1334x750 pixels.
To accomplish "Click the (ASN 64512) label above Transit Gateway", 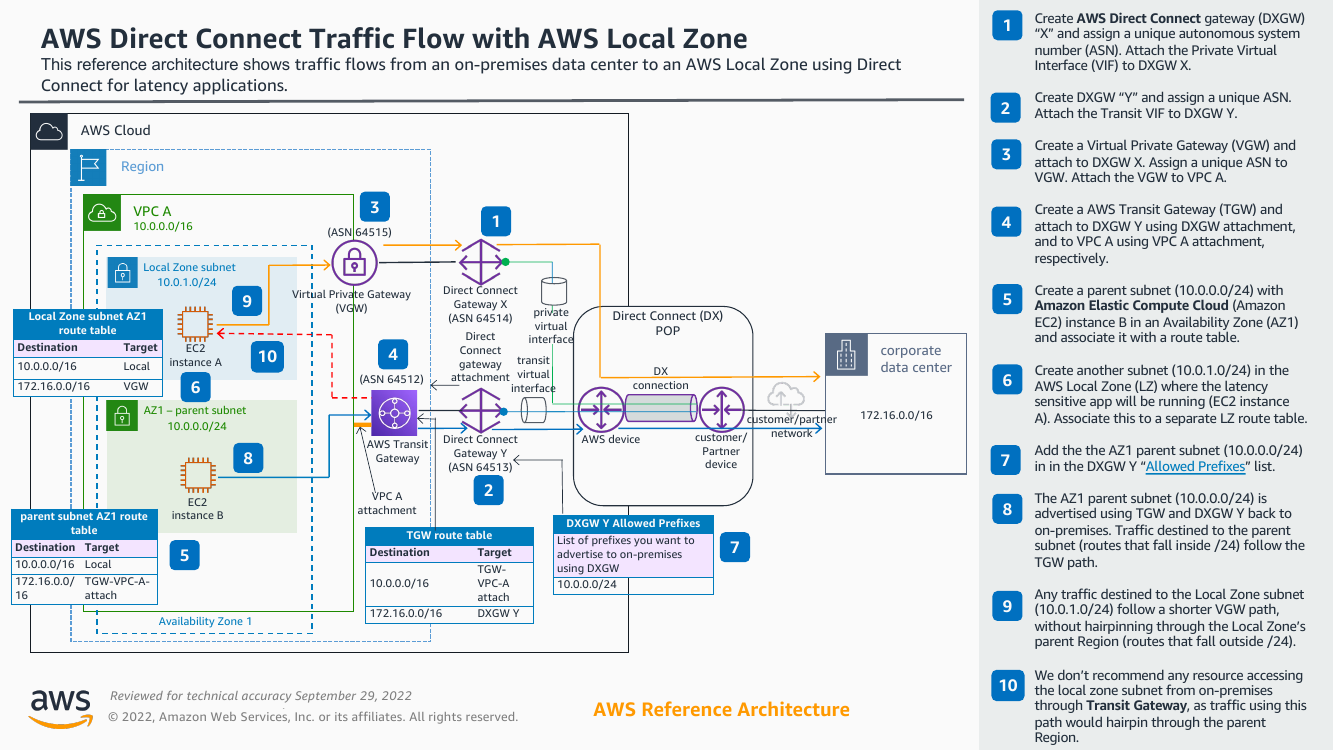I will (x=391, y=380).
